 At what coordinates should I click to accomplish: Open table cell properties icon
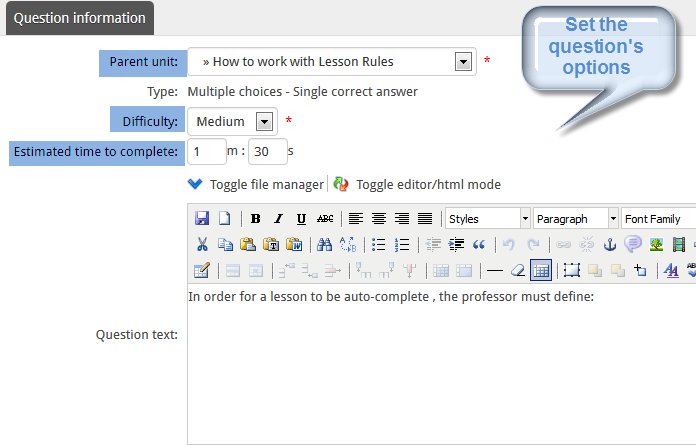256,270
